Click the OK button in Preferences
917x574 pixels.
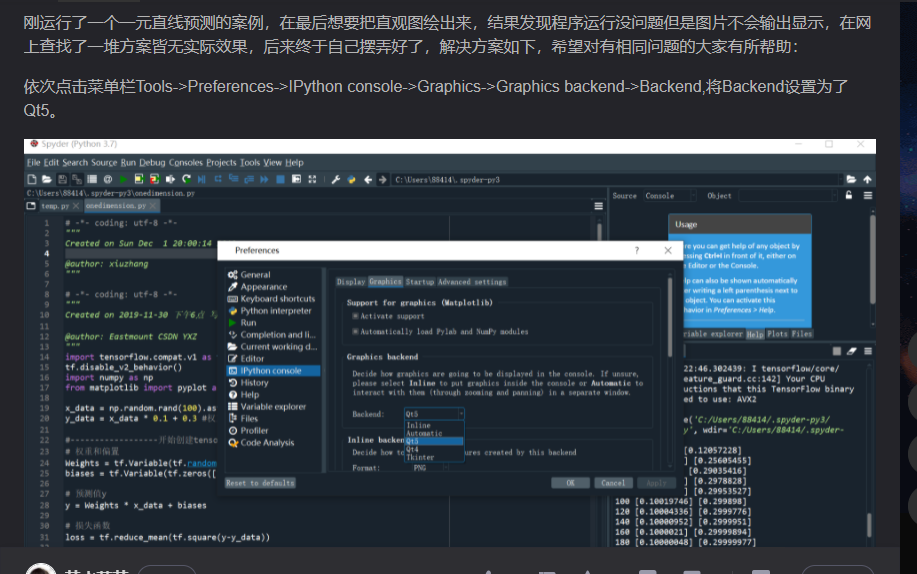click(x=570, y=483)
